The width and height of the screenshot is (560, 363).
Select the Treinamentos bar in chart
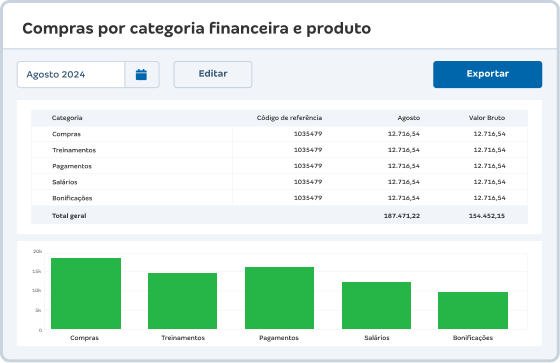(182, 301)
